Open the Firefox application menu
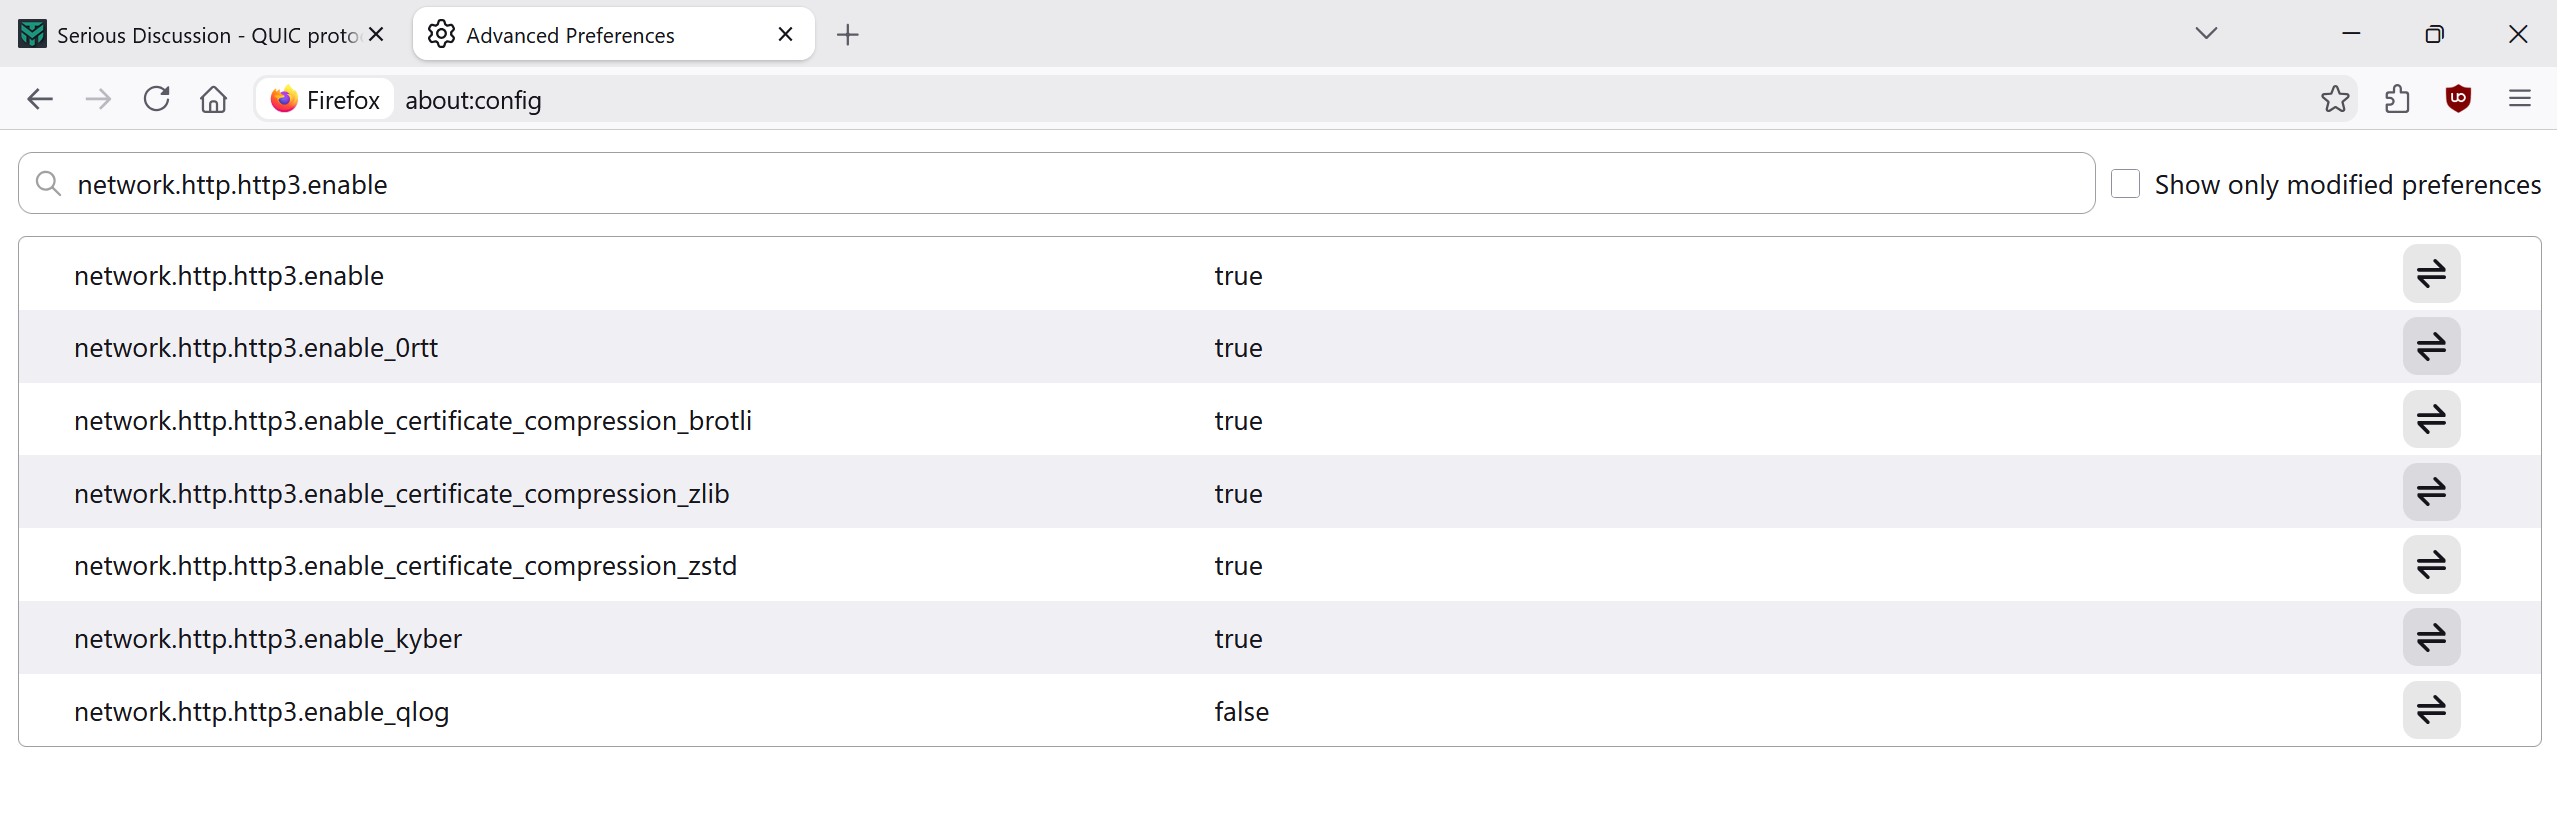 (x=2519, y=99)
